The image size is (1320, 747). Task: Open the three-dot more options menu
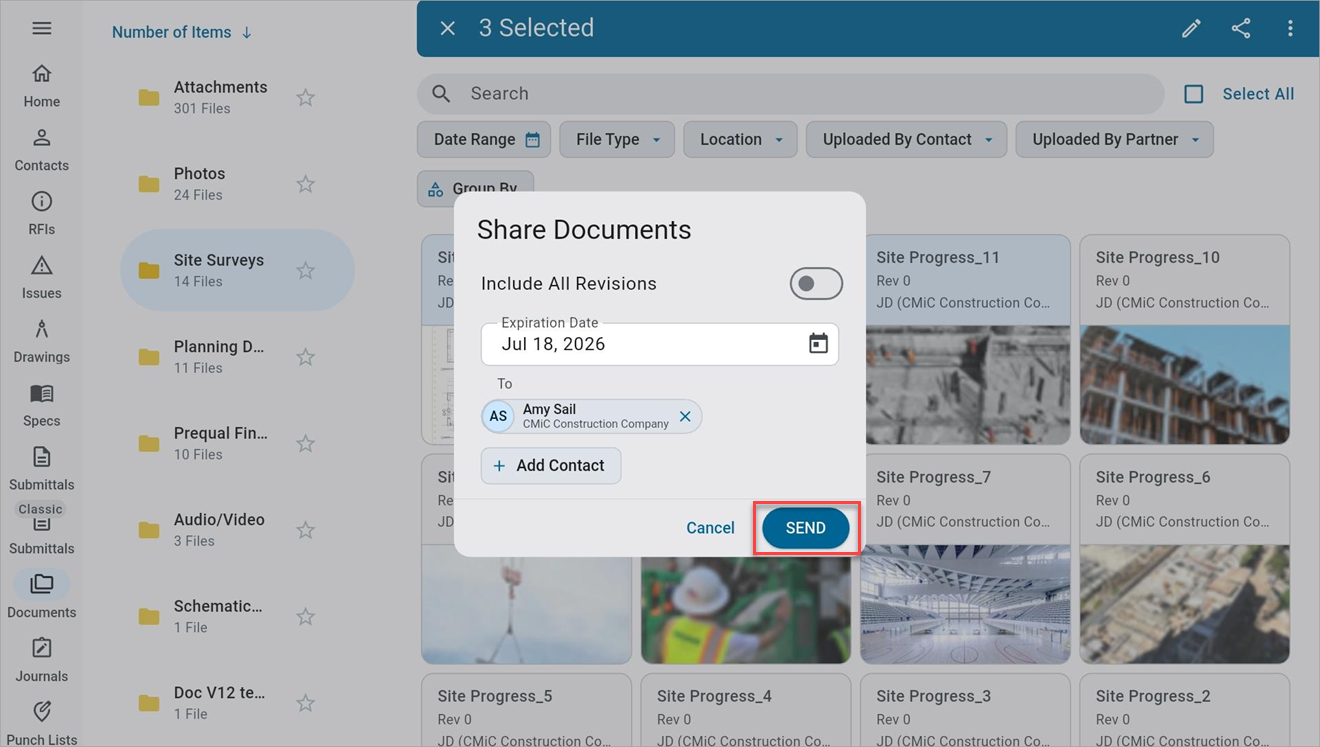[1290, 28]
